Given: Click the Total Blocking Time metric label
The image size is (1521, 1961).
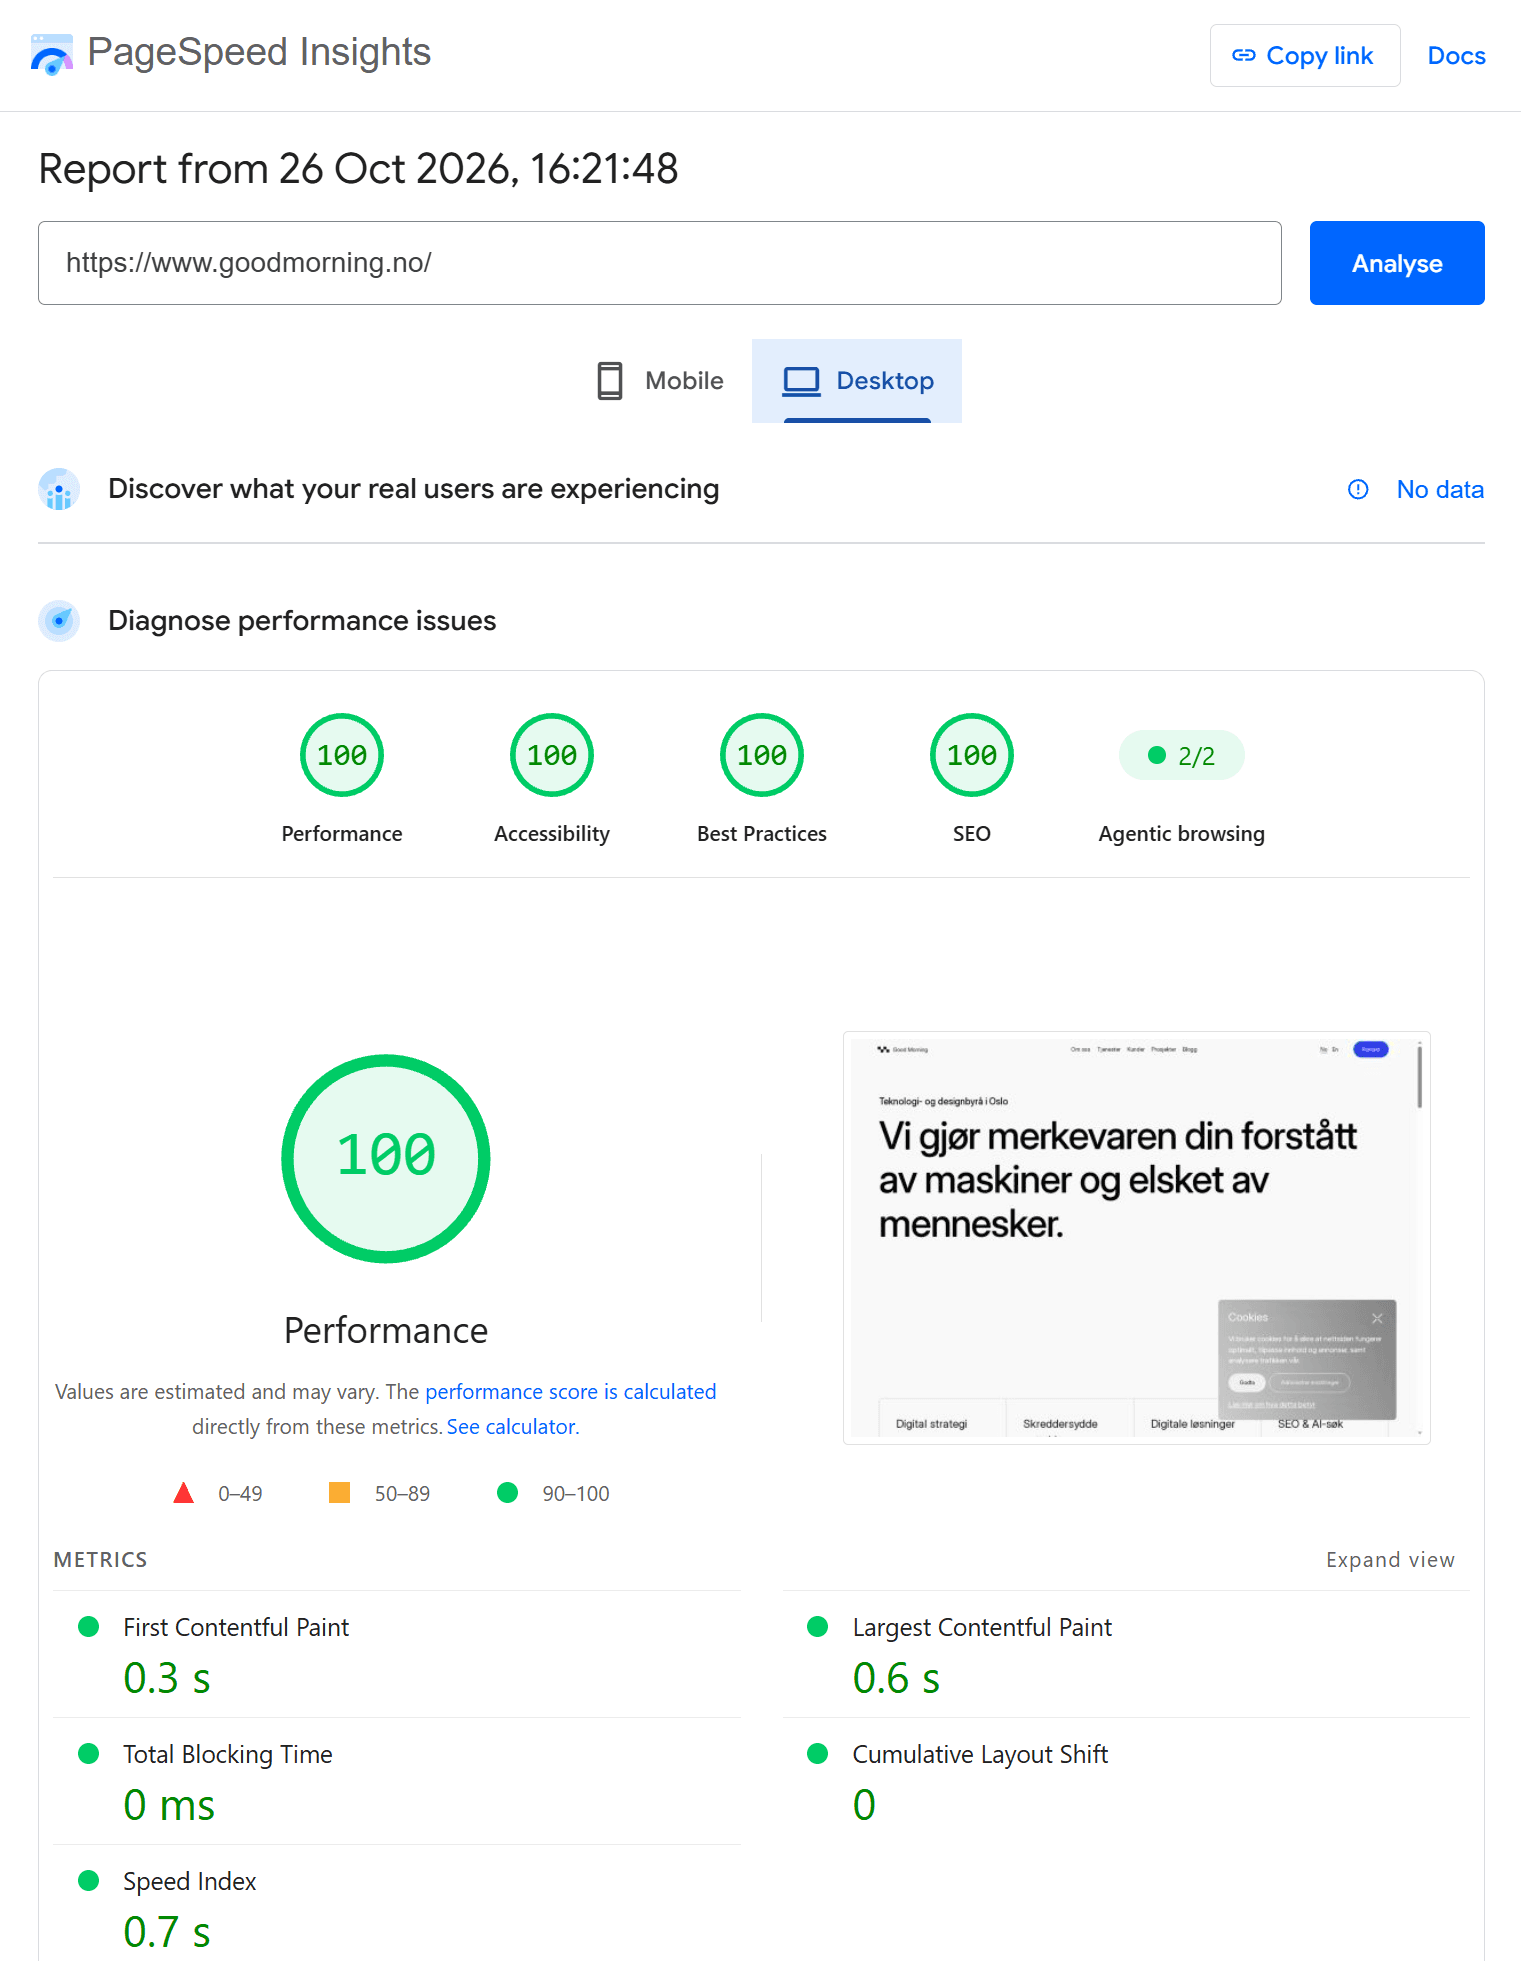Looking at the screenshot, I should coord(228,1755).
